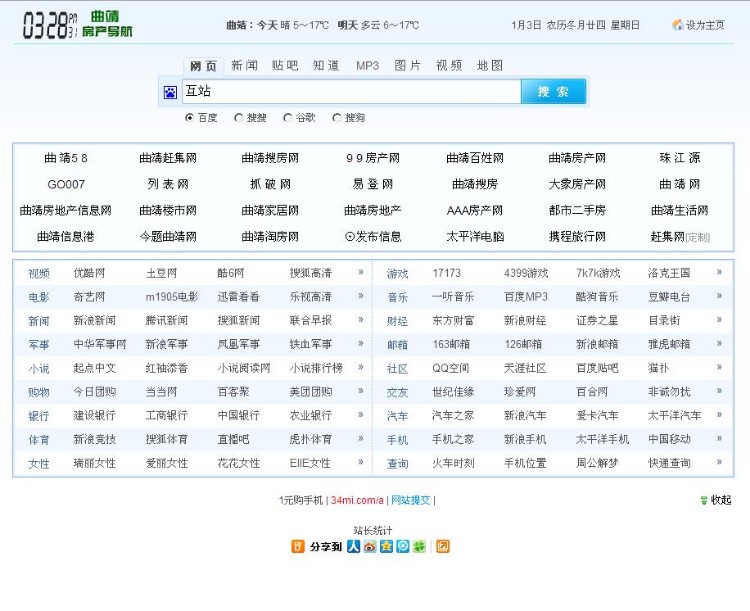The width and height of the screenshot is (750, 611).
Task: Click the Baidu paw search engine icon
Action: point(170,92)
